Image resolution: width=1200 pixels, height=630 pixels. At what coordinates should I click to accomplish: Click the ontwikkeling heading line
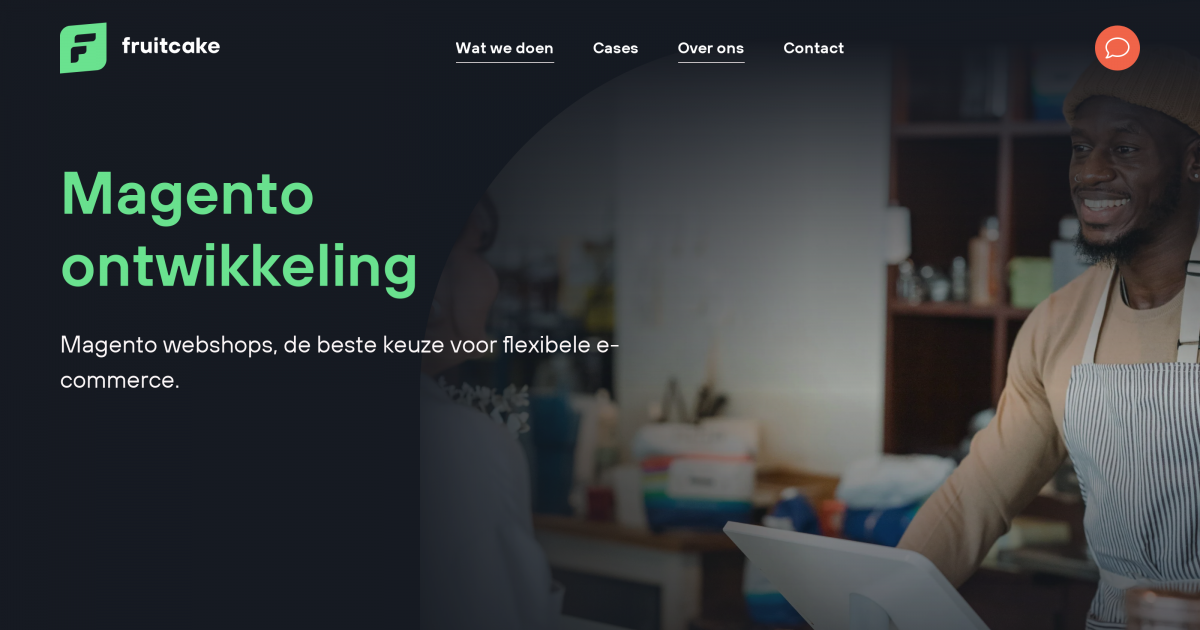[x=239, y=267]
